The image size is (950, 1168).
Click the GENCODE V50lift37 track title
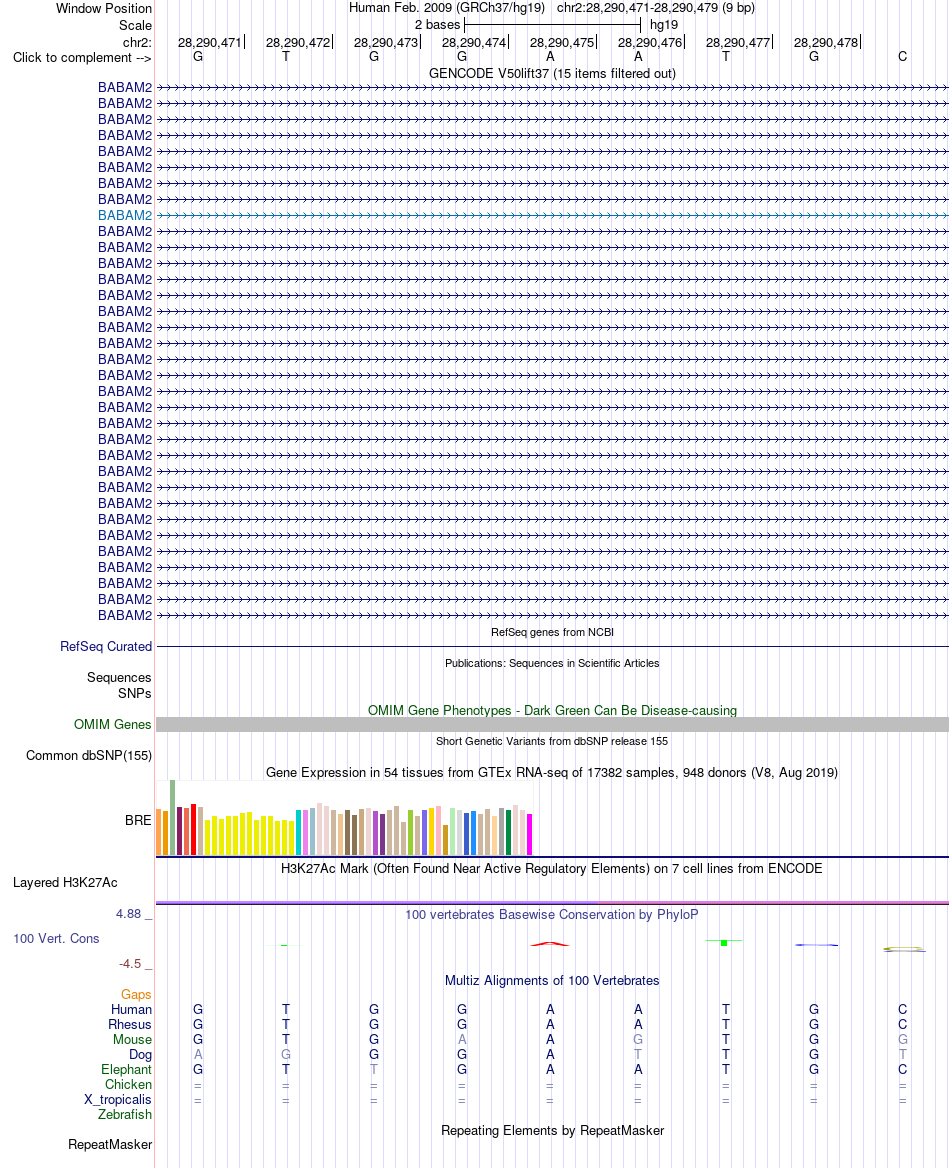[552, 74]
